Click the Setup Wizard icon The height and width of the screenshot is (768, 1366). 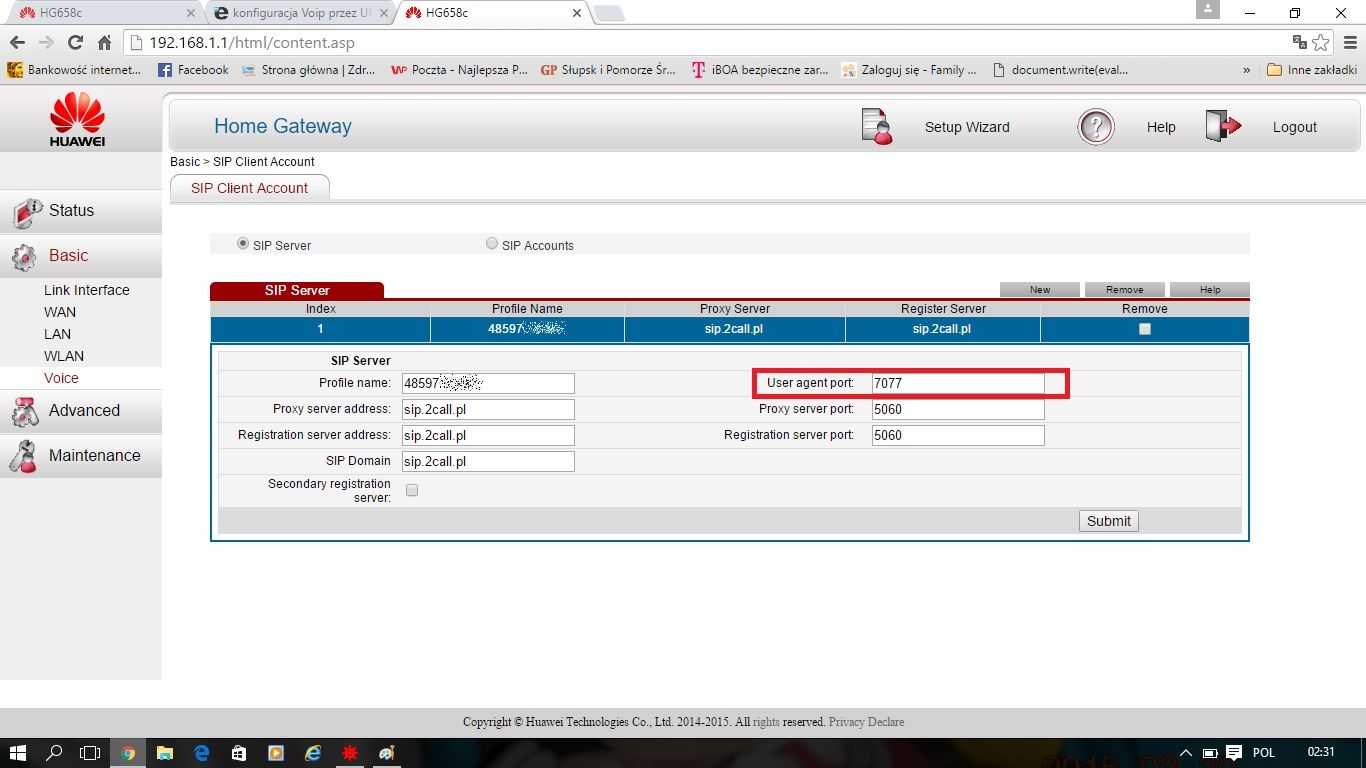coord(876,127)
